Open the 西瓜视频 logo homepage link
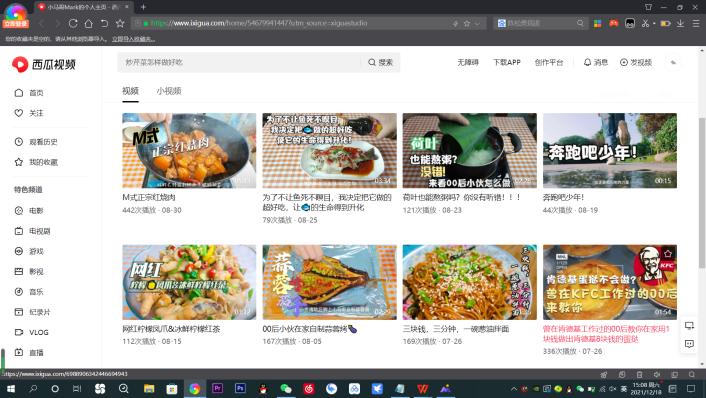 [x=43, y=64]
